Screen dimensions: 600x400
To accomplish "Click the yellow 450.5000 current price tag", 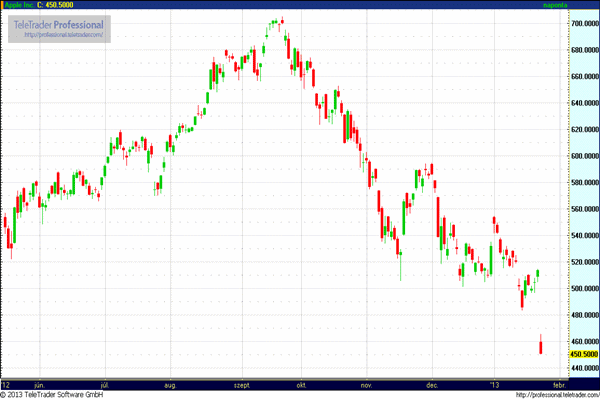I will 583,354.
